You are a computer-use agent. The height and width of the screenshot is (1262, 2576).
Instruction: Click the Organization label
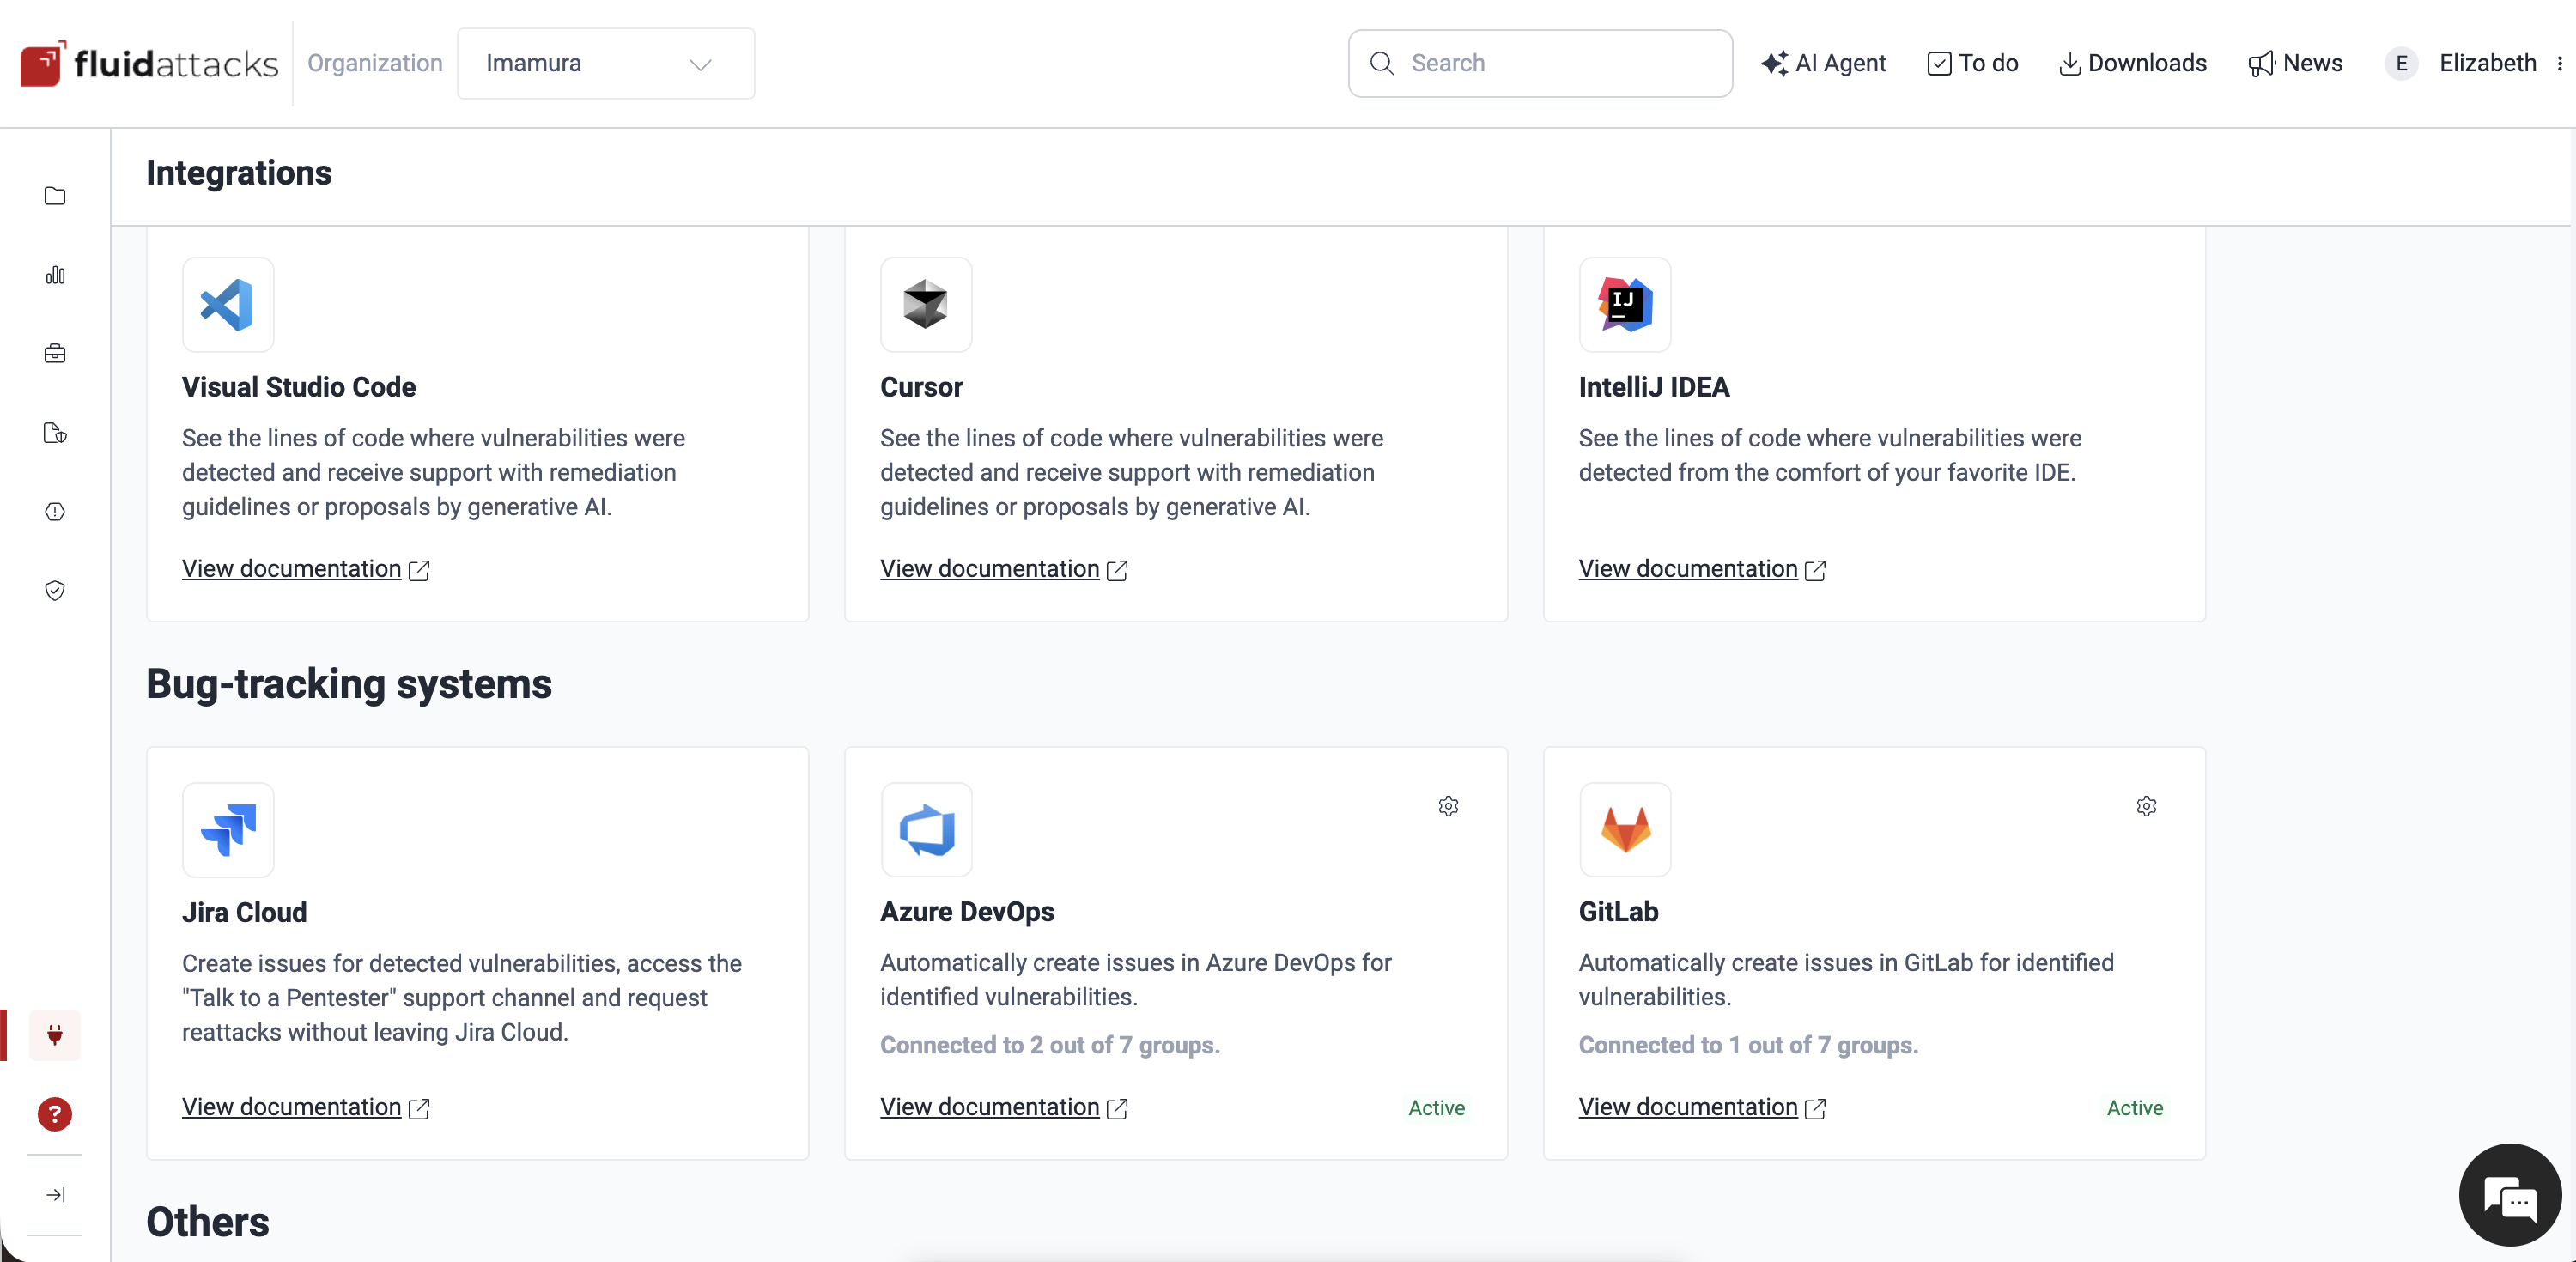click(375, 63)
